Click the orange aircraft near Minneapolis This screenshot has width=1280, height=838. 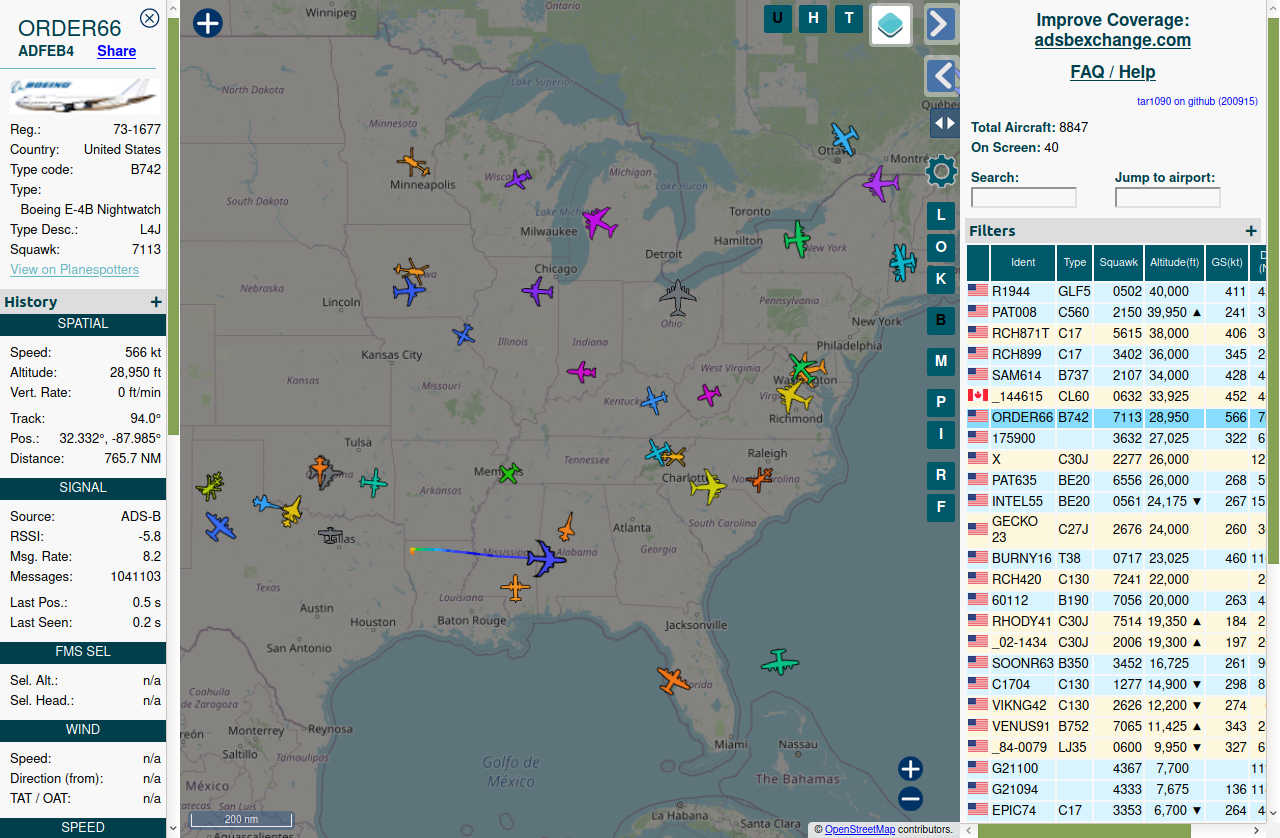(413, 163)
